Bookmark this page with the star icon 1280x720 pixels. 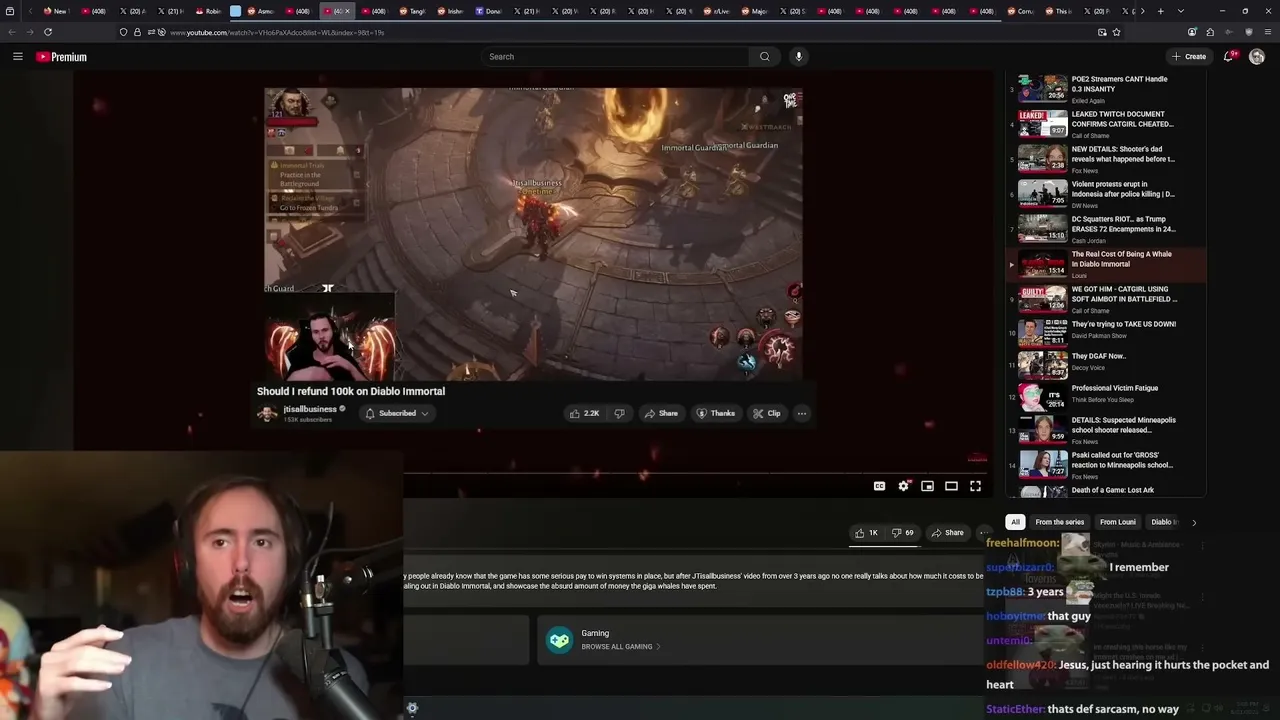coord(1116,32)
